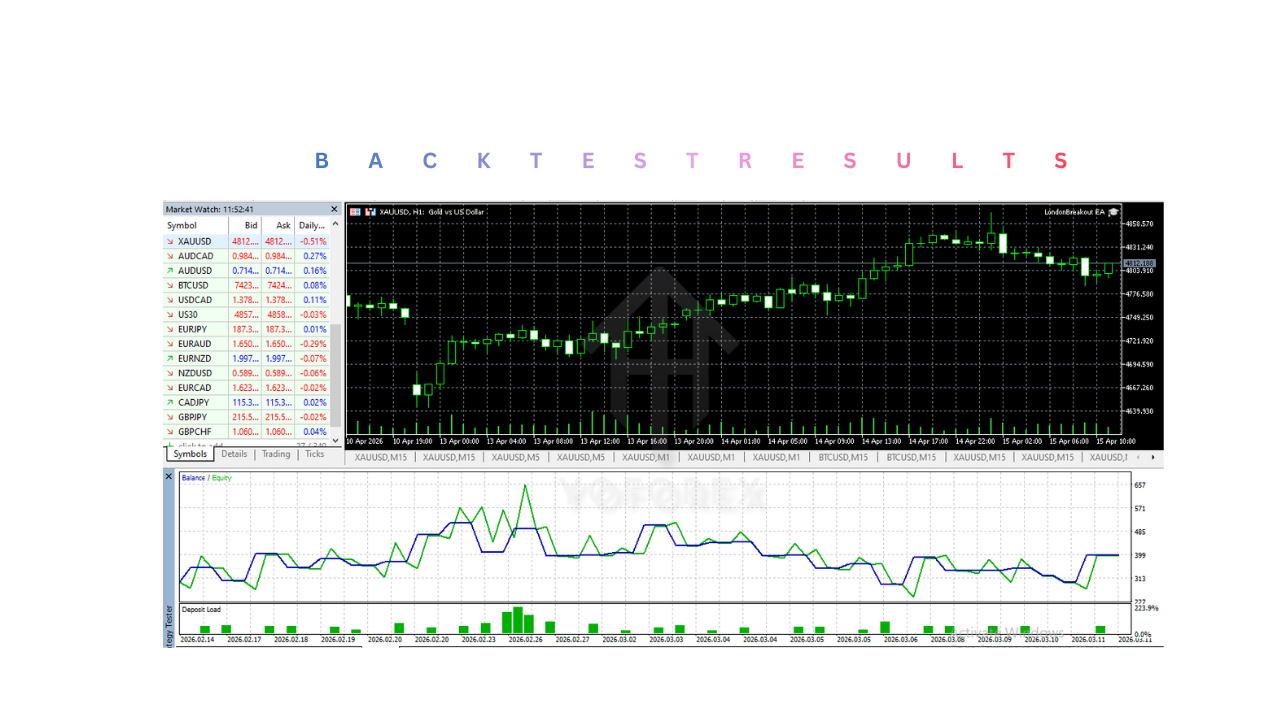Click the downtrend arrow icon next to BTCUSD
This screenshot has width=1280, height=720.
pyautogui.click(x=169, y=285)
